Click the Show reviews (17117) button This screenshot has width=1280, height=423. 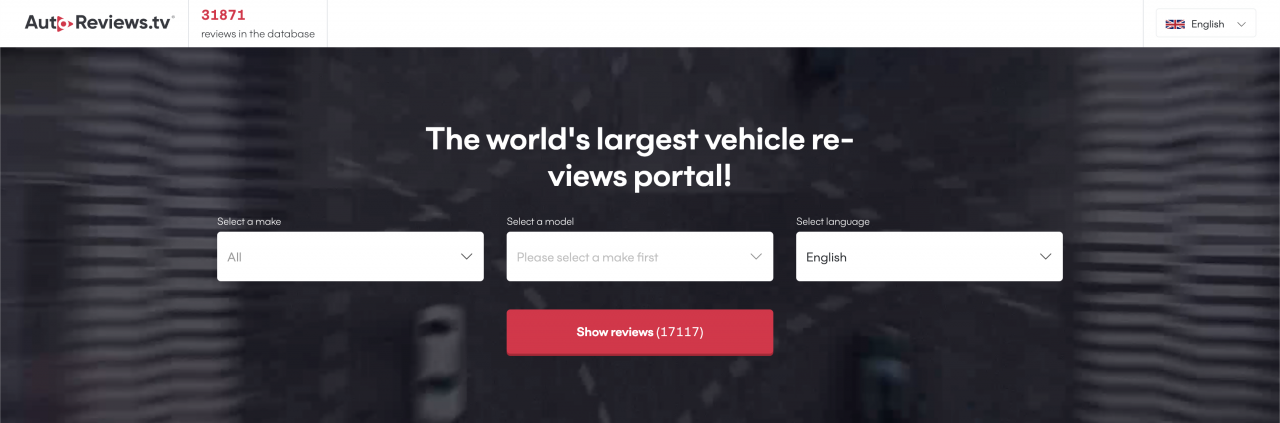(x=640, y=332)
